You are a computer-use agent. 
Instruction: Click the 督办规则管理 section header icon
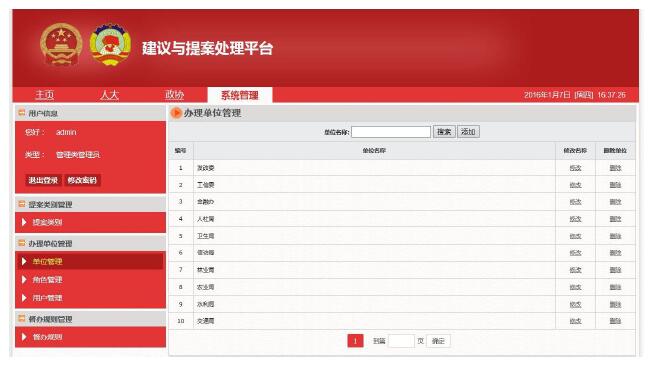click(22, 318)
